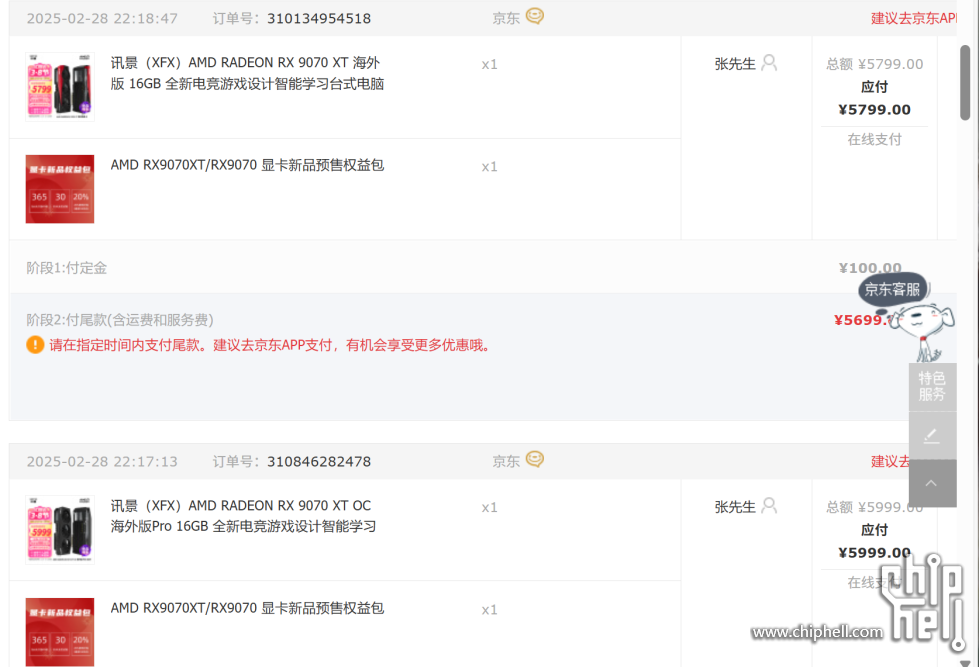Click 总额 ¥5799.00 in first order

875,64
